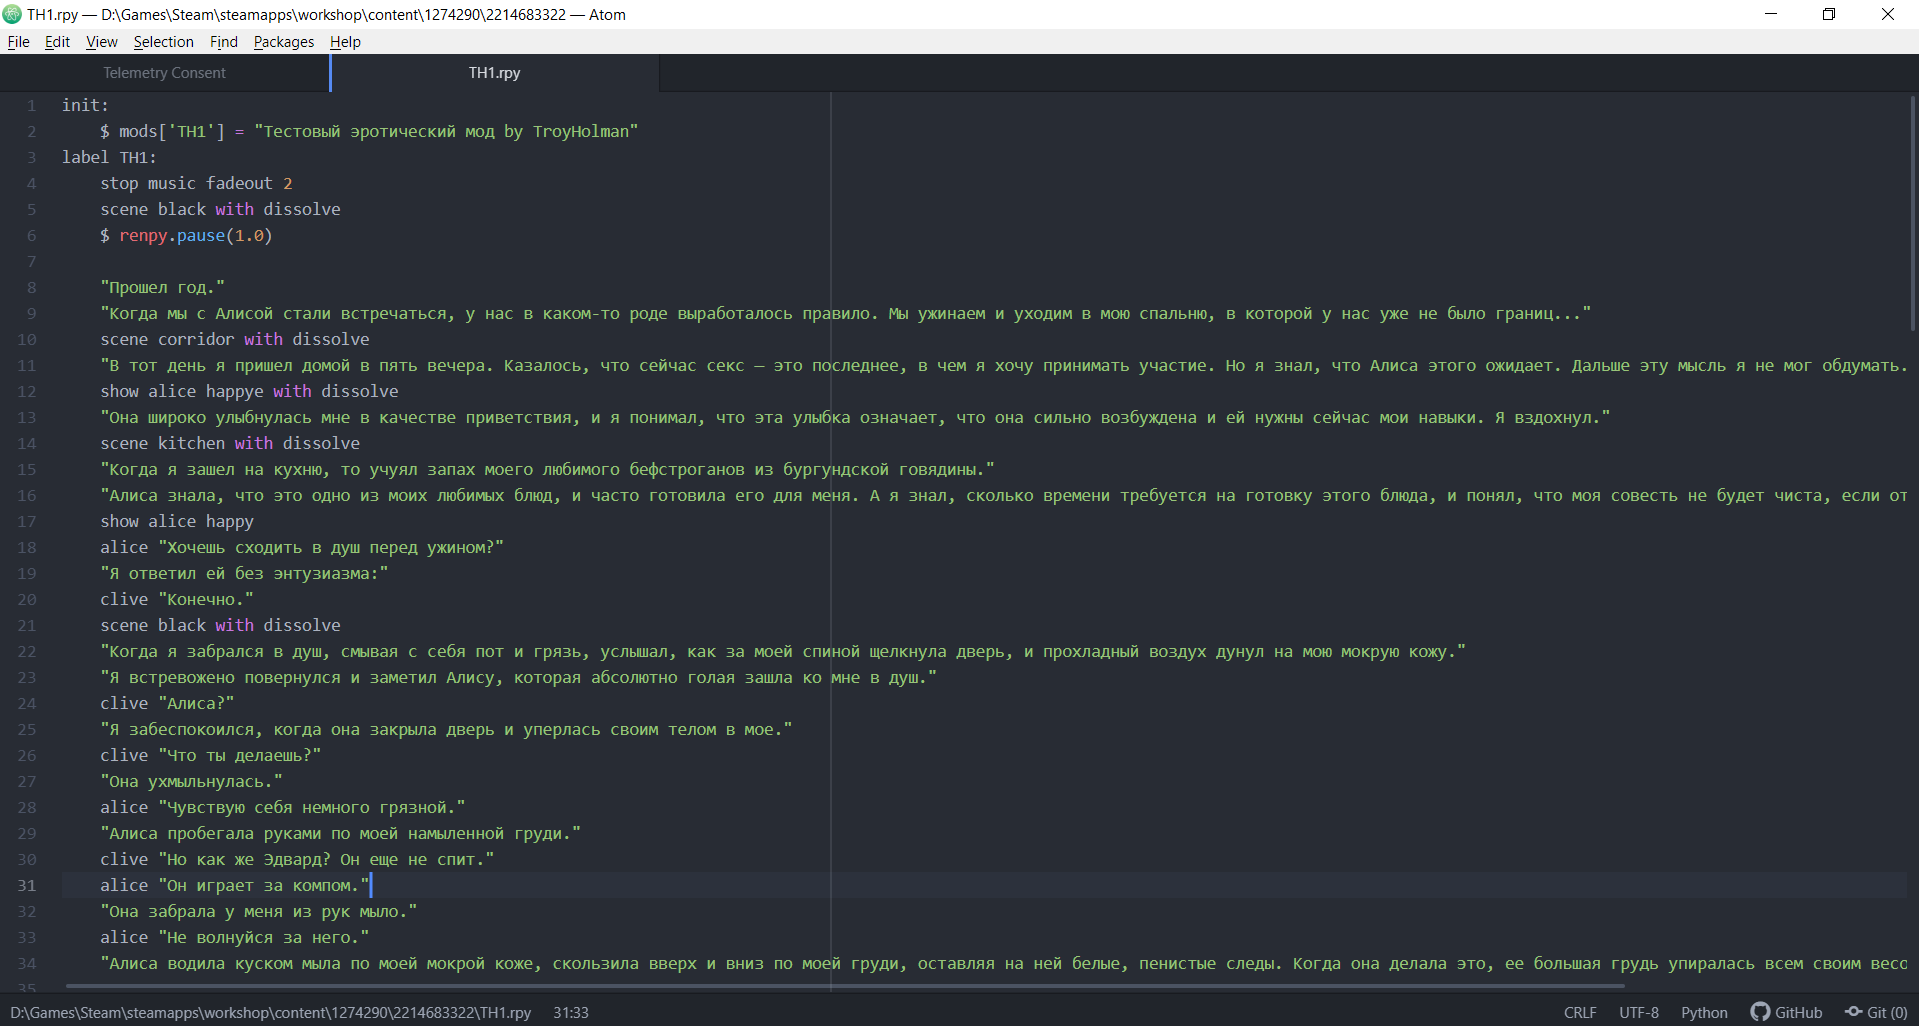Change file encoding UTF-8
The width and height of the screenshot is (1919, 1026).
point(1638,1012)
